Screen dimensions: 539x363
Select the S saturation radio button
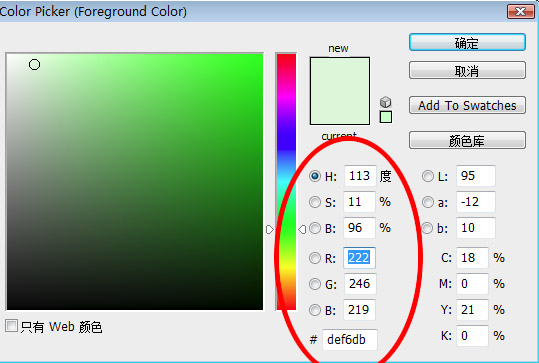pos(315,202)
